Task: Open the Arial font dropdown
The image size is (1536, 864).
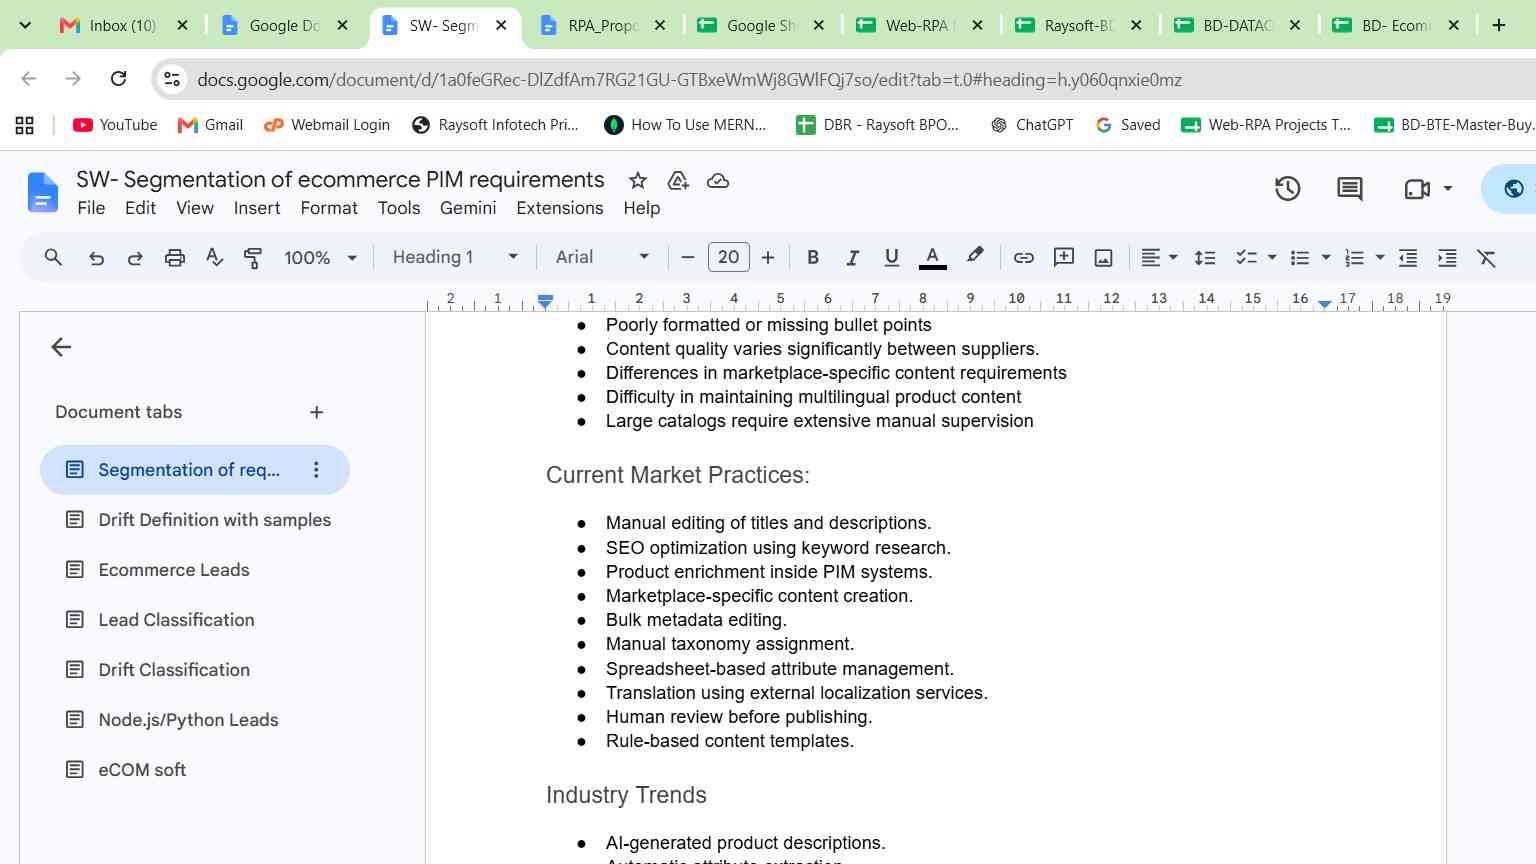Action: click(602, 257)
